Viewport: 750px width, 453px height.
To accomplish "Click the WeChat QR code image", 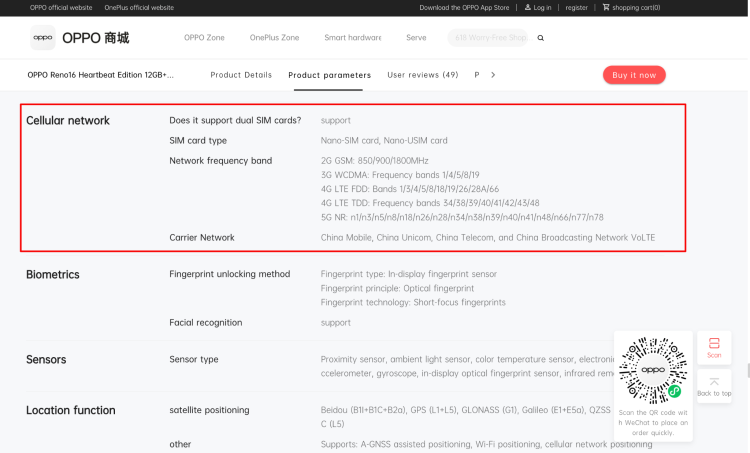I will pyautogui.click(x=653, y=370).
